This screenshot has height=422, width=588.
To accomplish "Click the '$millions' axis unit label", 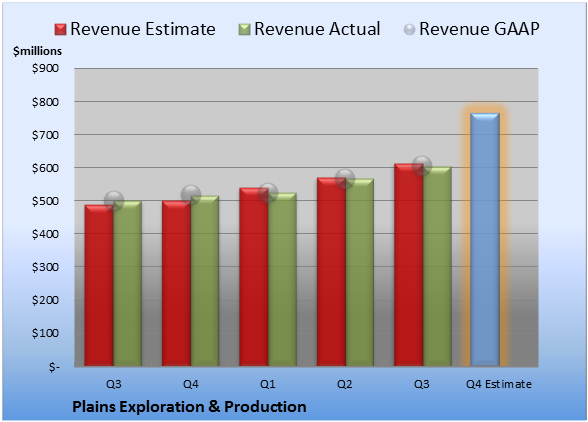I will [38, 51].
